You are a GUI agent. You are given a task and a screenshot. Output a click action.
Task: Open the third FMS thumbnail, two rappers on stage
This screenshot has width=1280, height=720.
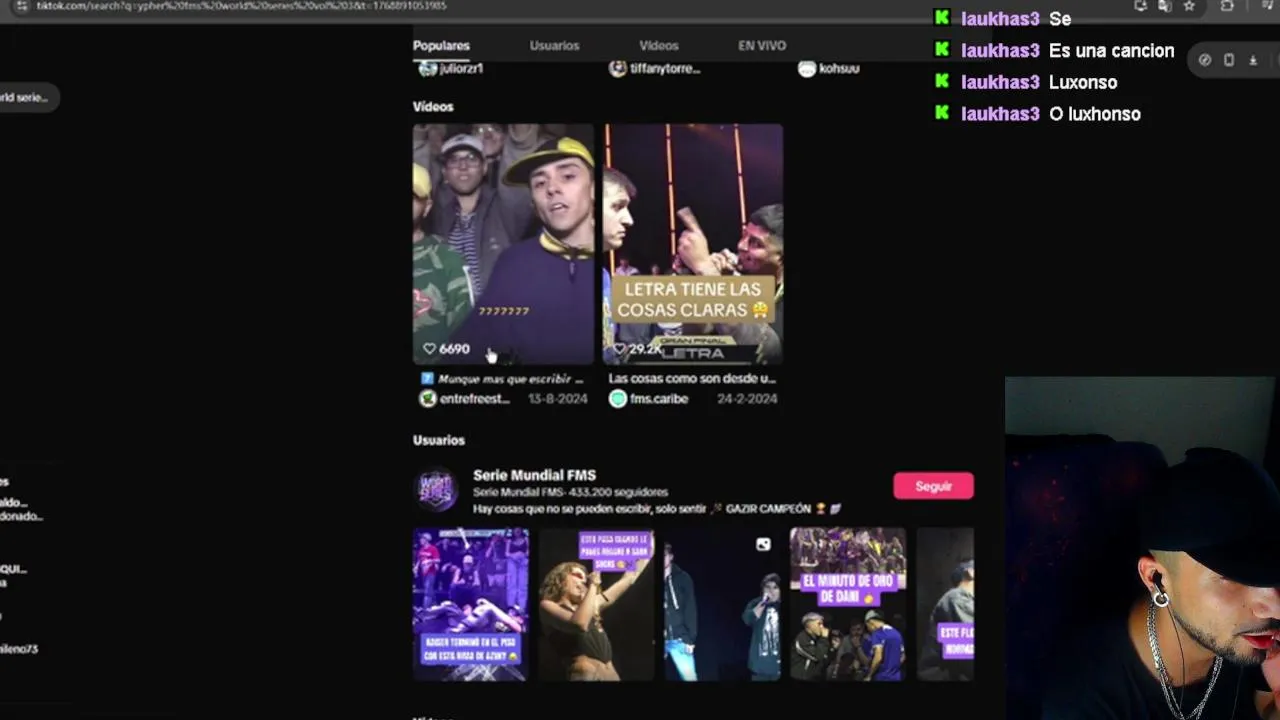point(722,604)
